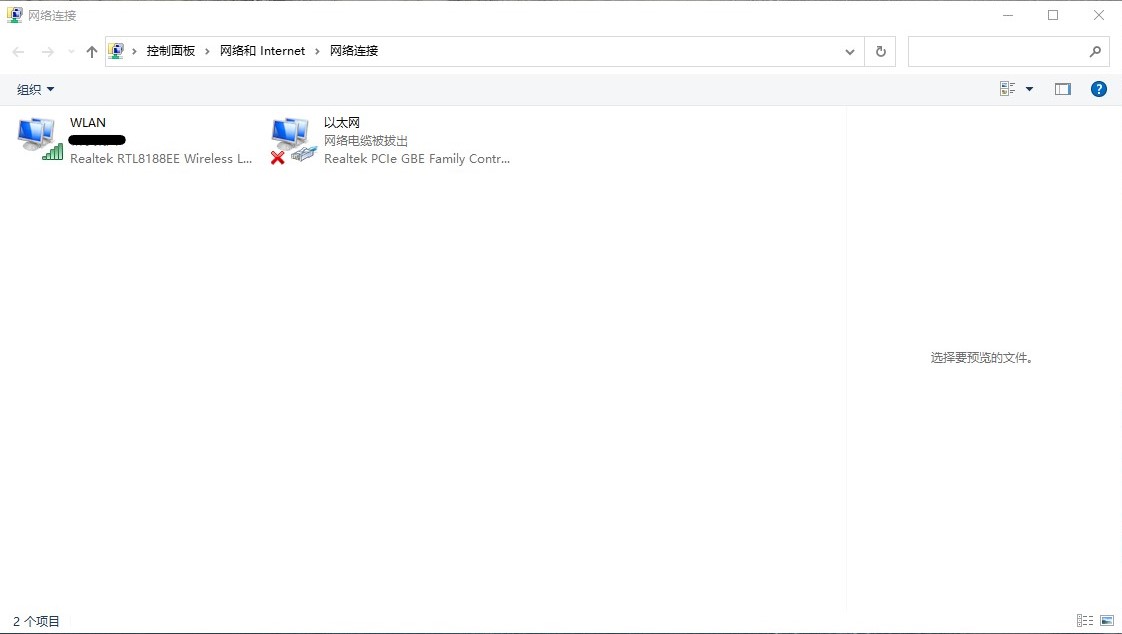Open the WLAN network connection
Screen dimensions: 1122x634
[87, 122]
